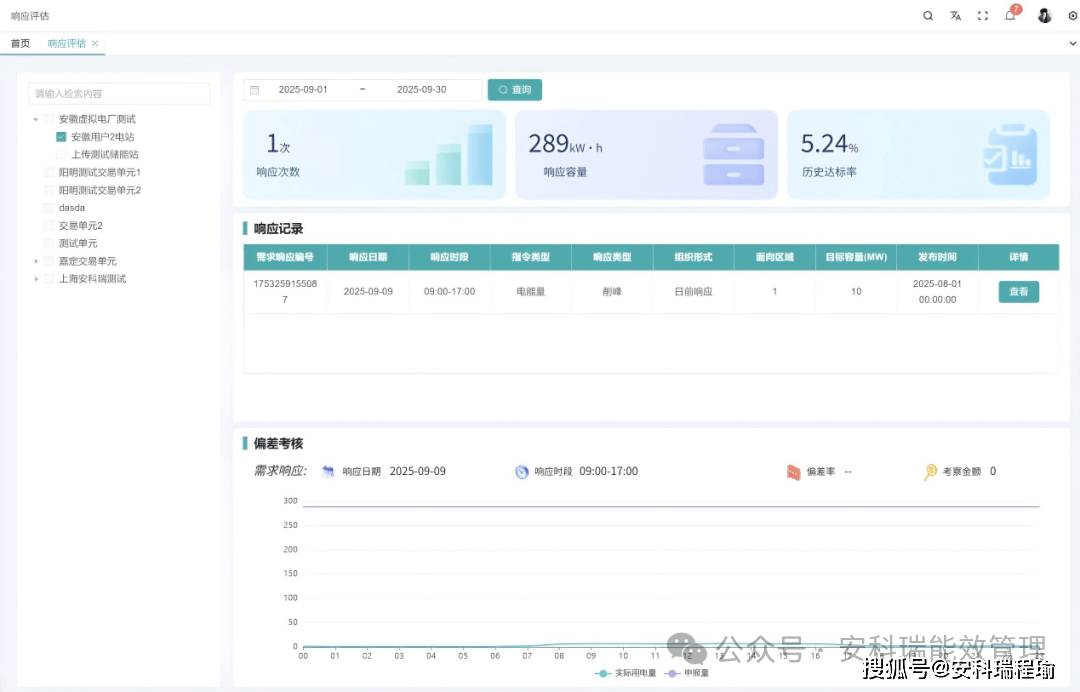Image resolution: width=1080 pixels, height=692 pixels.
Task: Switch to the 首页 tab
Action: tap(20, 44)
